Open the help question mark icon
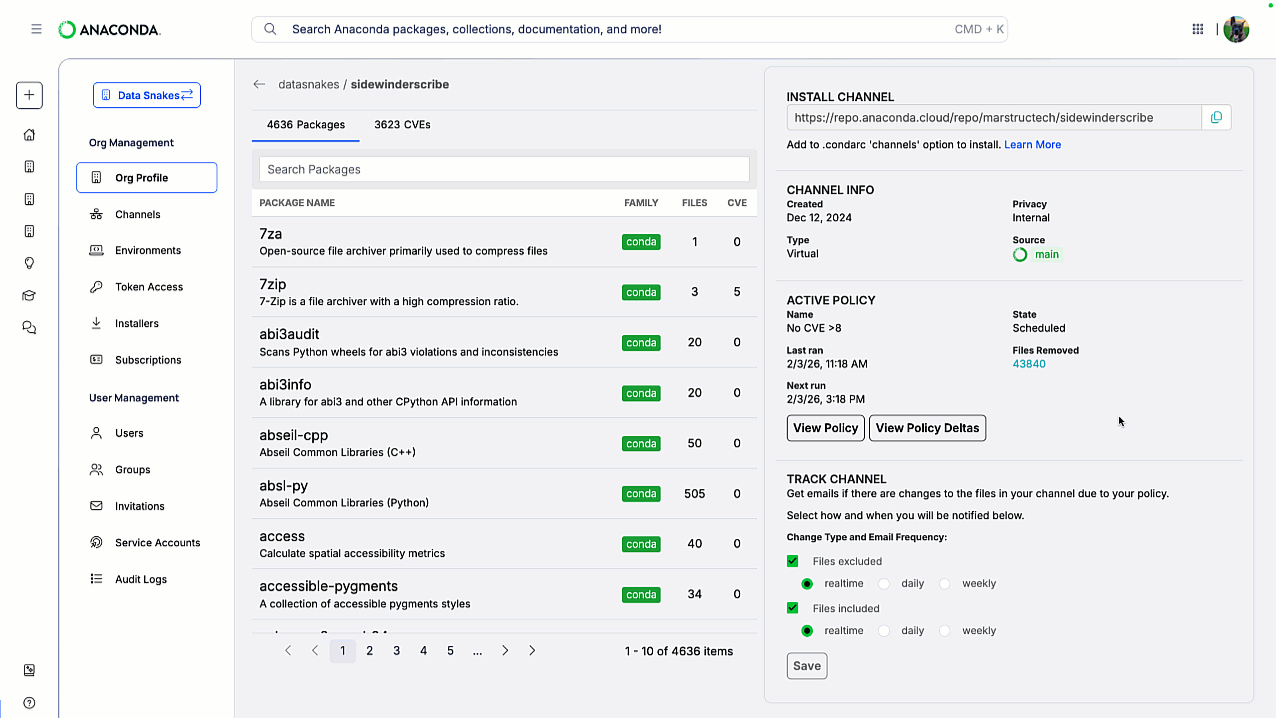Screen dimensions: 1276x718 (x=29, y=703)
